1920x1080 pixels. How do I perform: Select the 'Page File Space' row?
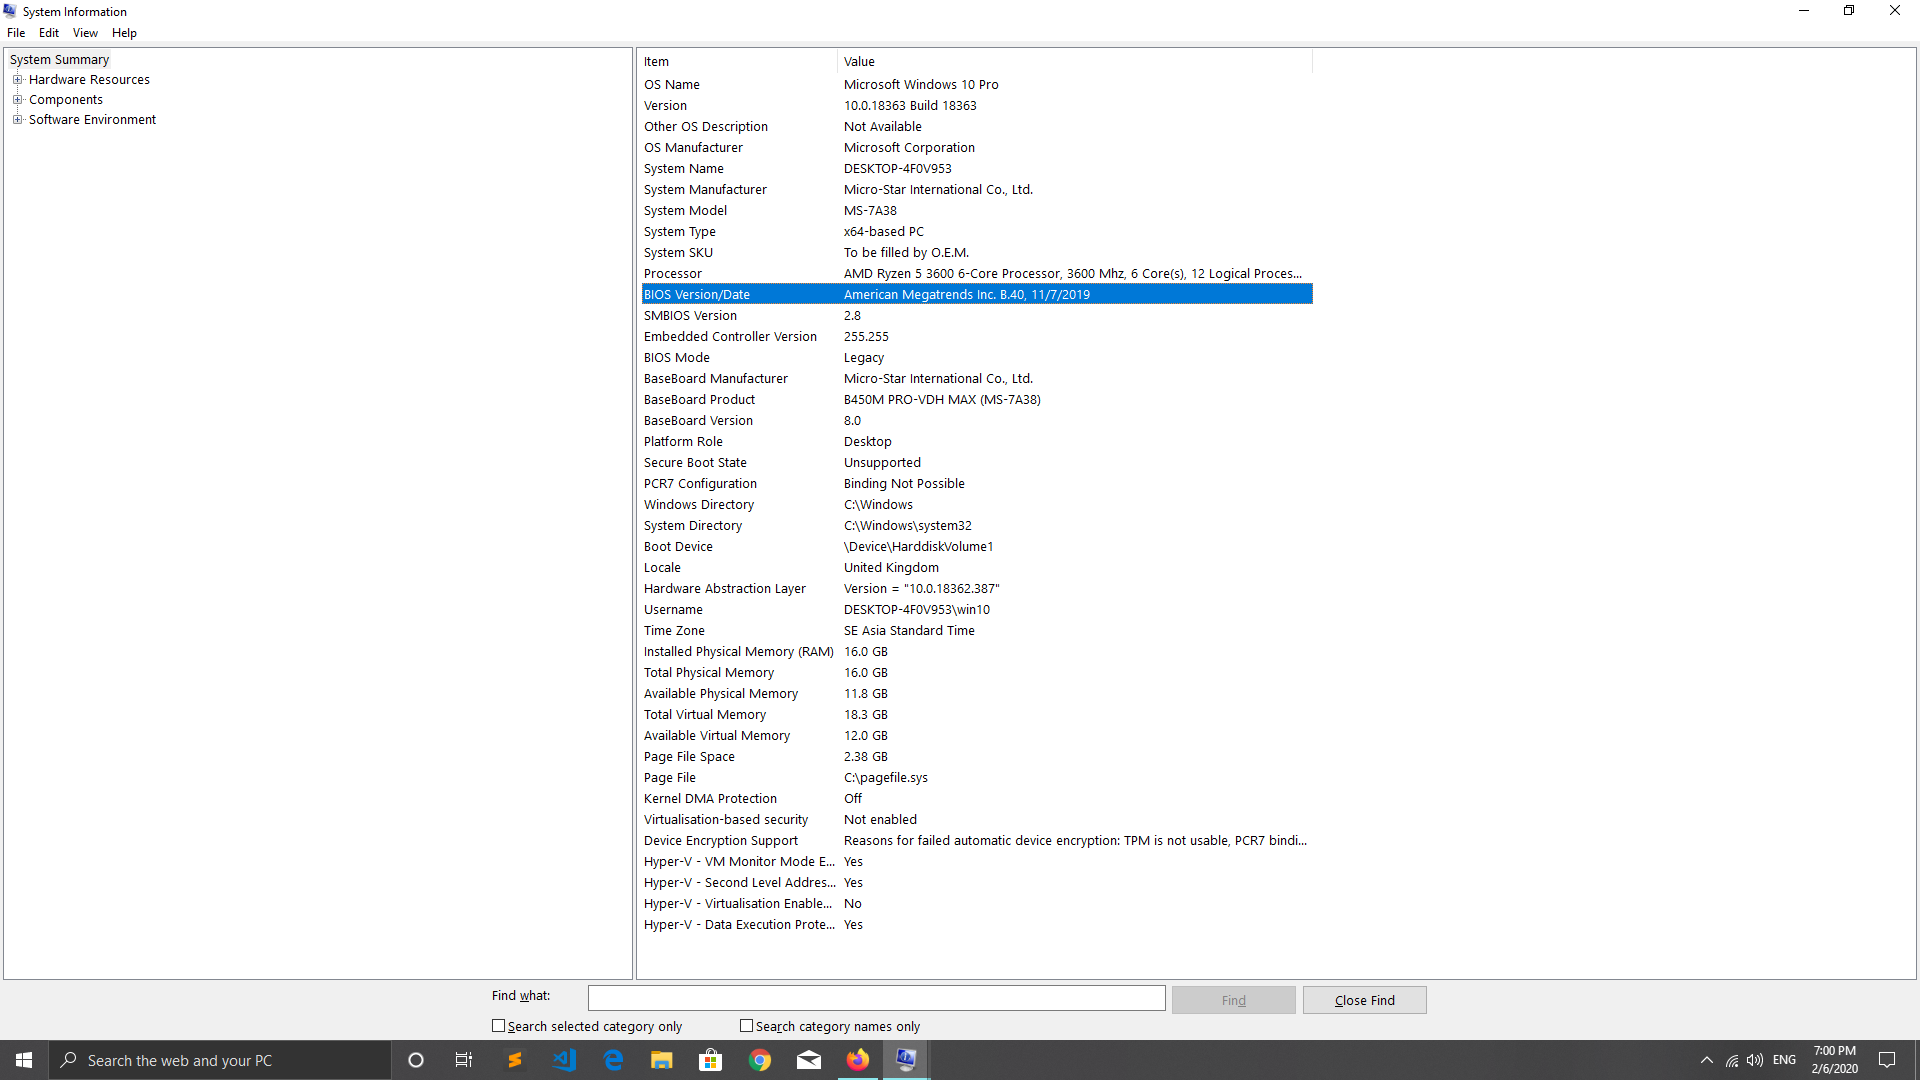pyautogui.click(x=976, y=757)
